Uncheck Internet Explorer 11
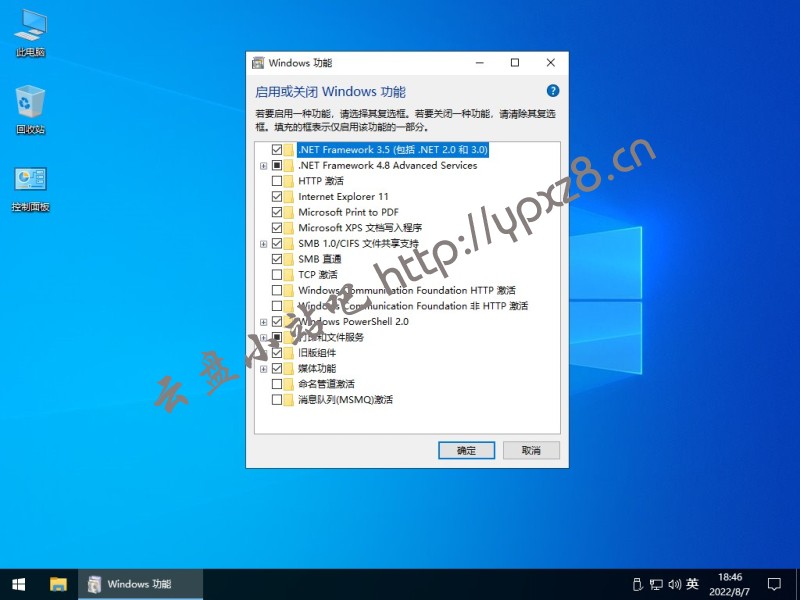Viewport: 800px width, 600px height. coord(277,197)
